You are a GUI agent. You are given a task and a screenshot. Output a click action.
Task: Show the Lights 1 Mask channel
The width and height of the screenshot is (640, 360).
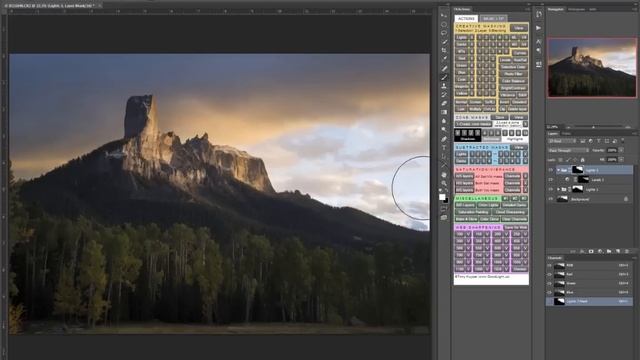click(x=549, y=301)
